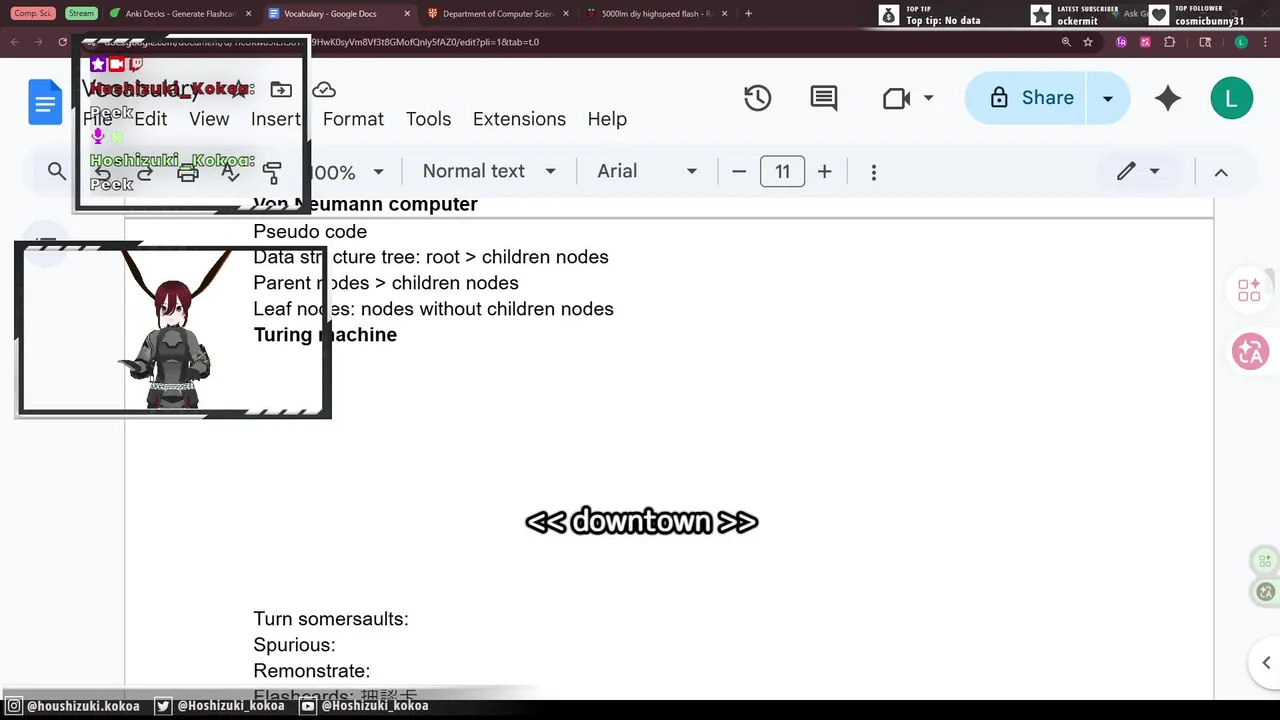The image size is (1280, 720).
Task: Click the move to folder icon
Action: click(281, 90)
